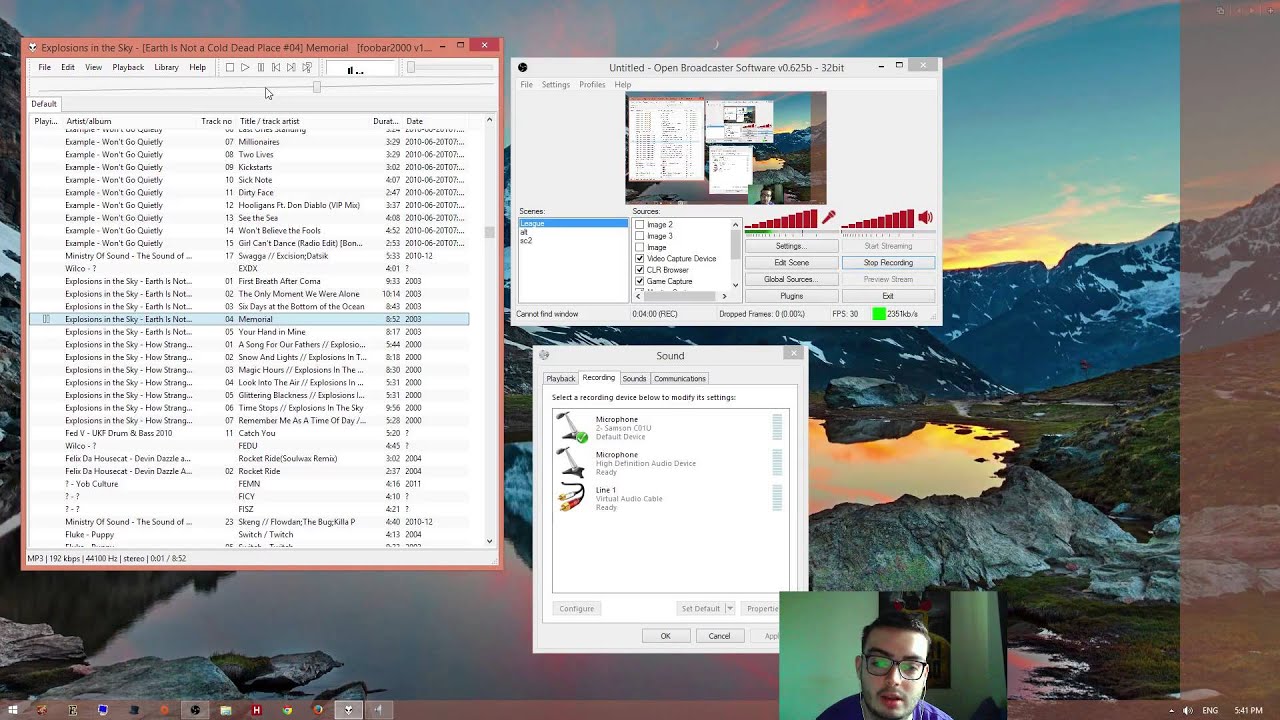Mute desktop audio speaker icon in OBS
Viewport: 1280px width, 720px height.
pyautogui.click(x=925, y=217)
